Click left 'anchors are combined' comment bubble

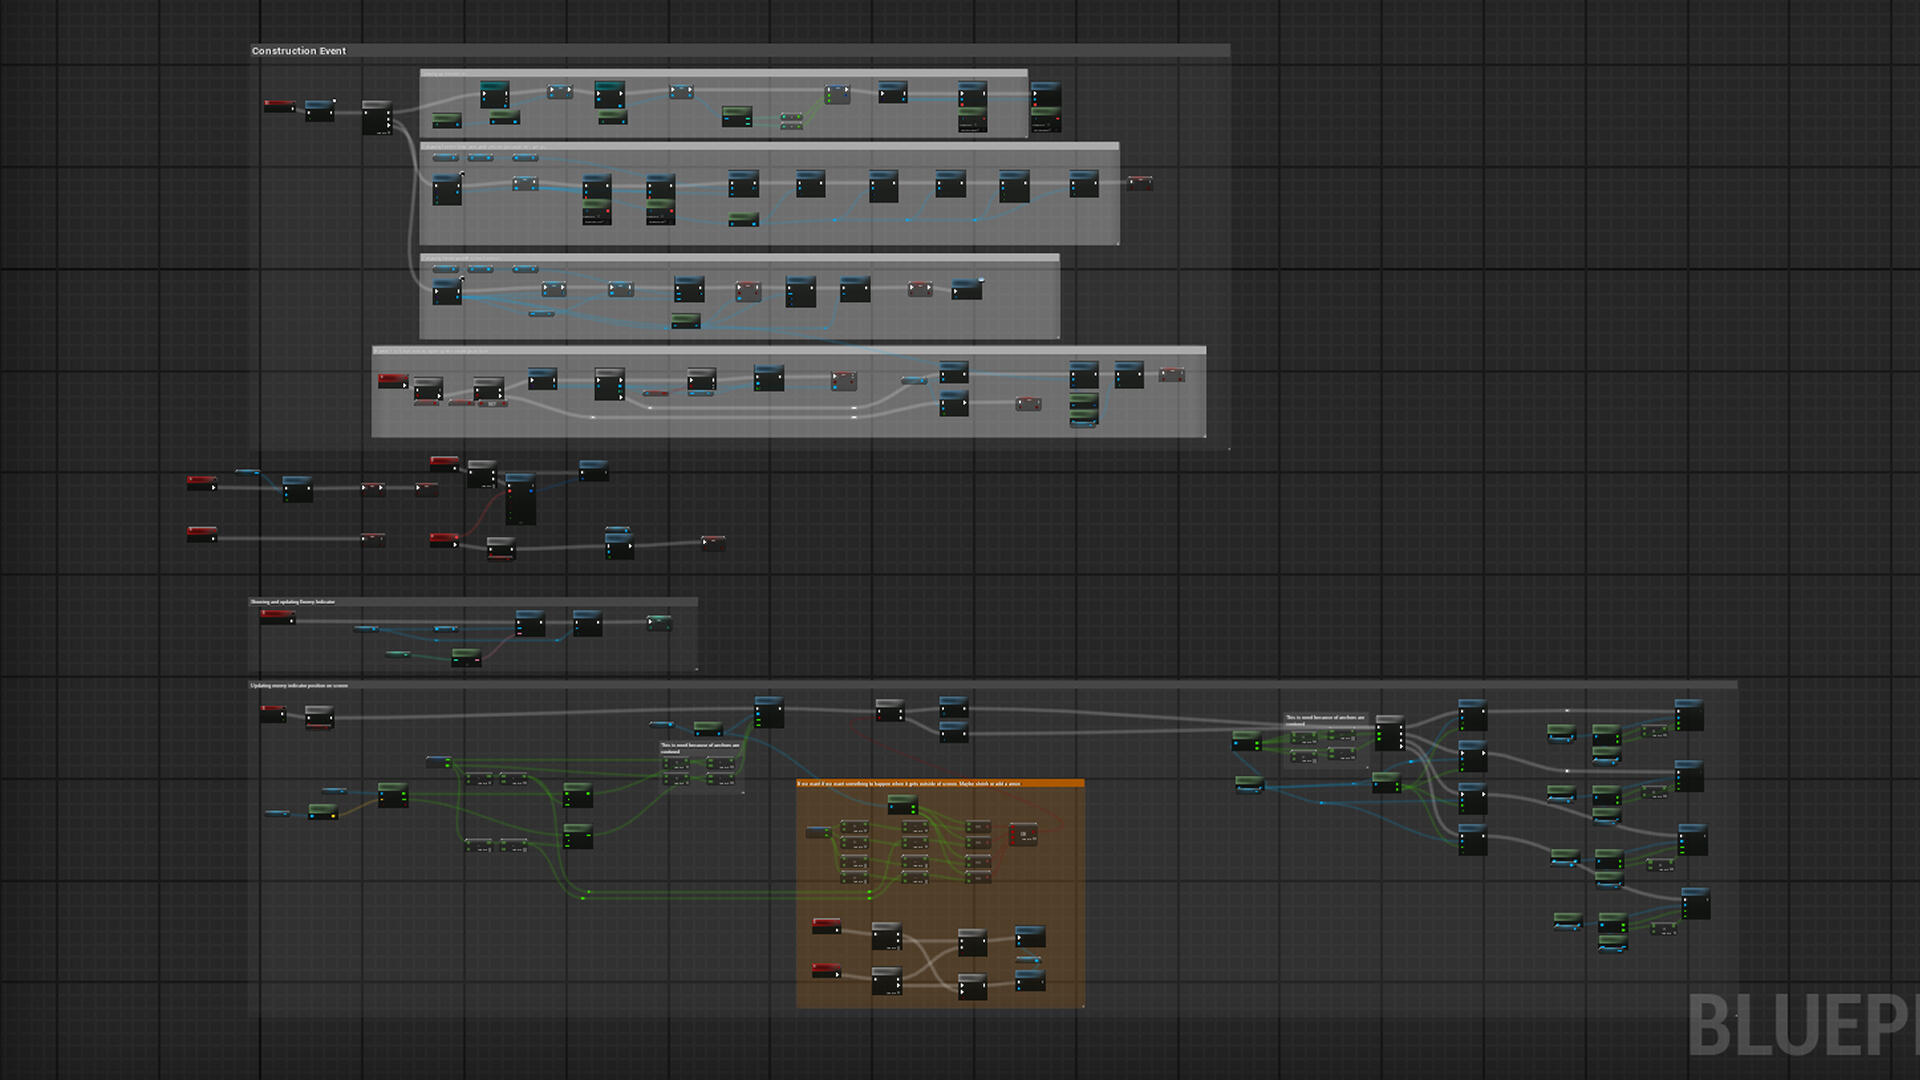[x=700, y=747]
